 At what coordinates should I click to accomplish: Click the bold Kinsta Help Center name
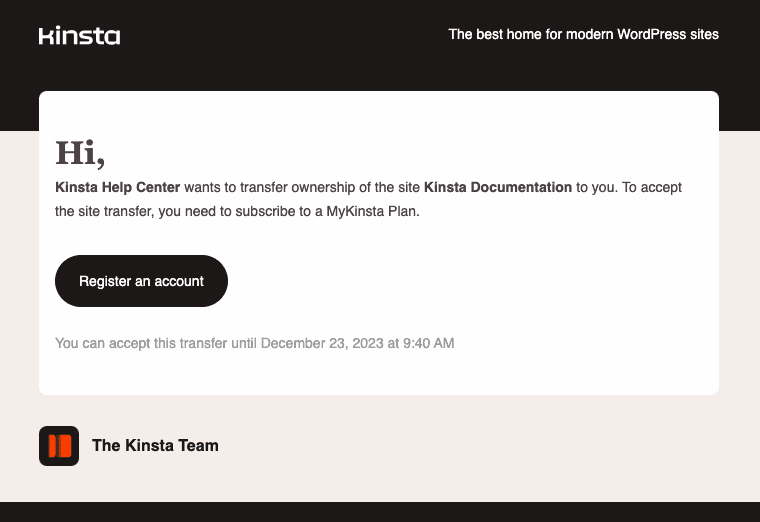point(117,188)
